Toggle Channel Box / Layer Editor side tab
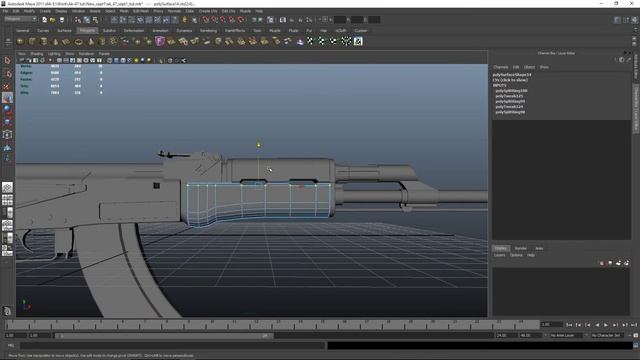The image size is (640, 360). pos(636,109)
